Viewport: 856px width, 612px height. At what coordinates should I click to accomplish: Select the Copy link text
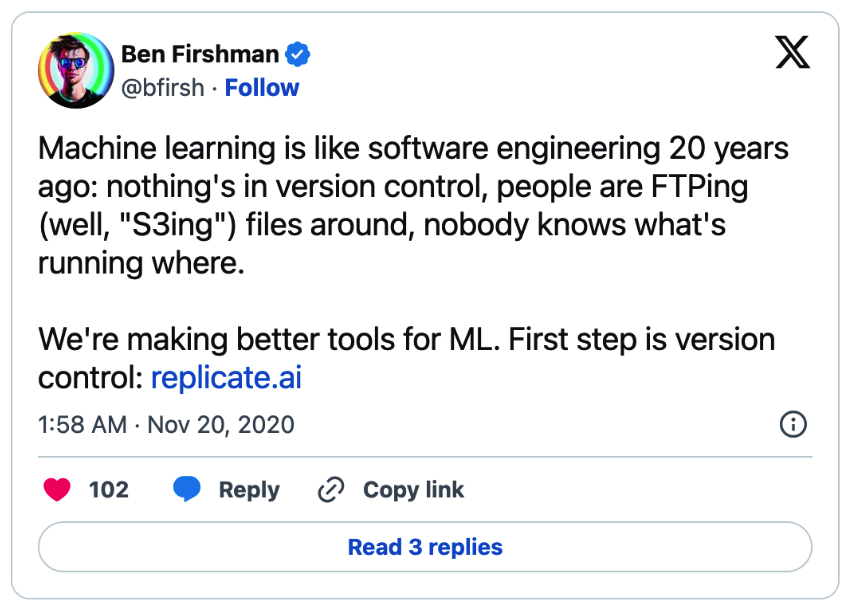point(413,490)
